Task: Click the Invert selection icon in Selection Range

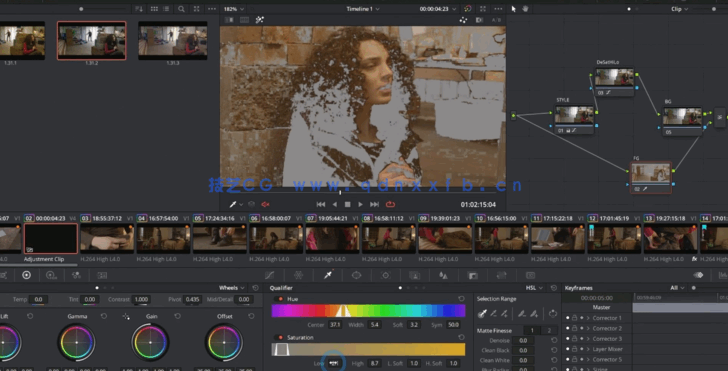Action: [552, 314]
